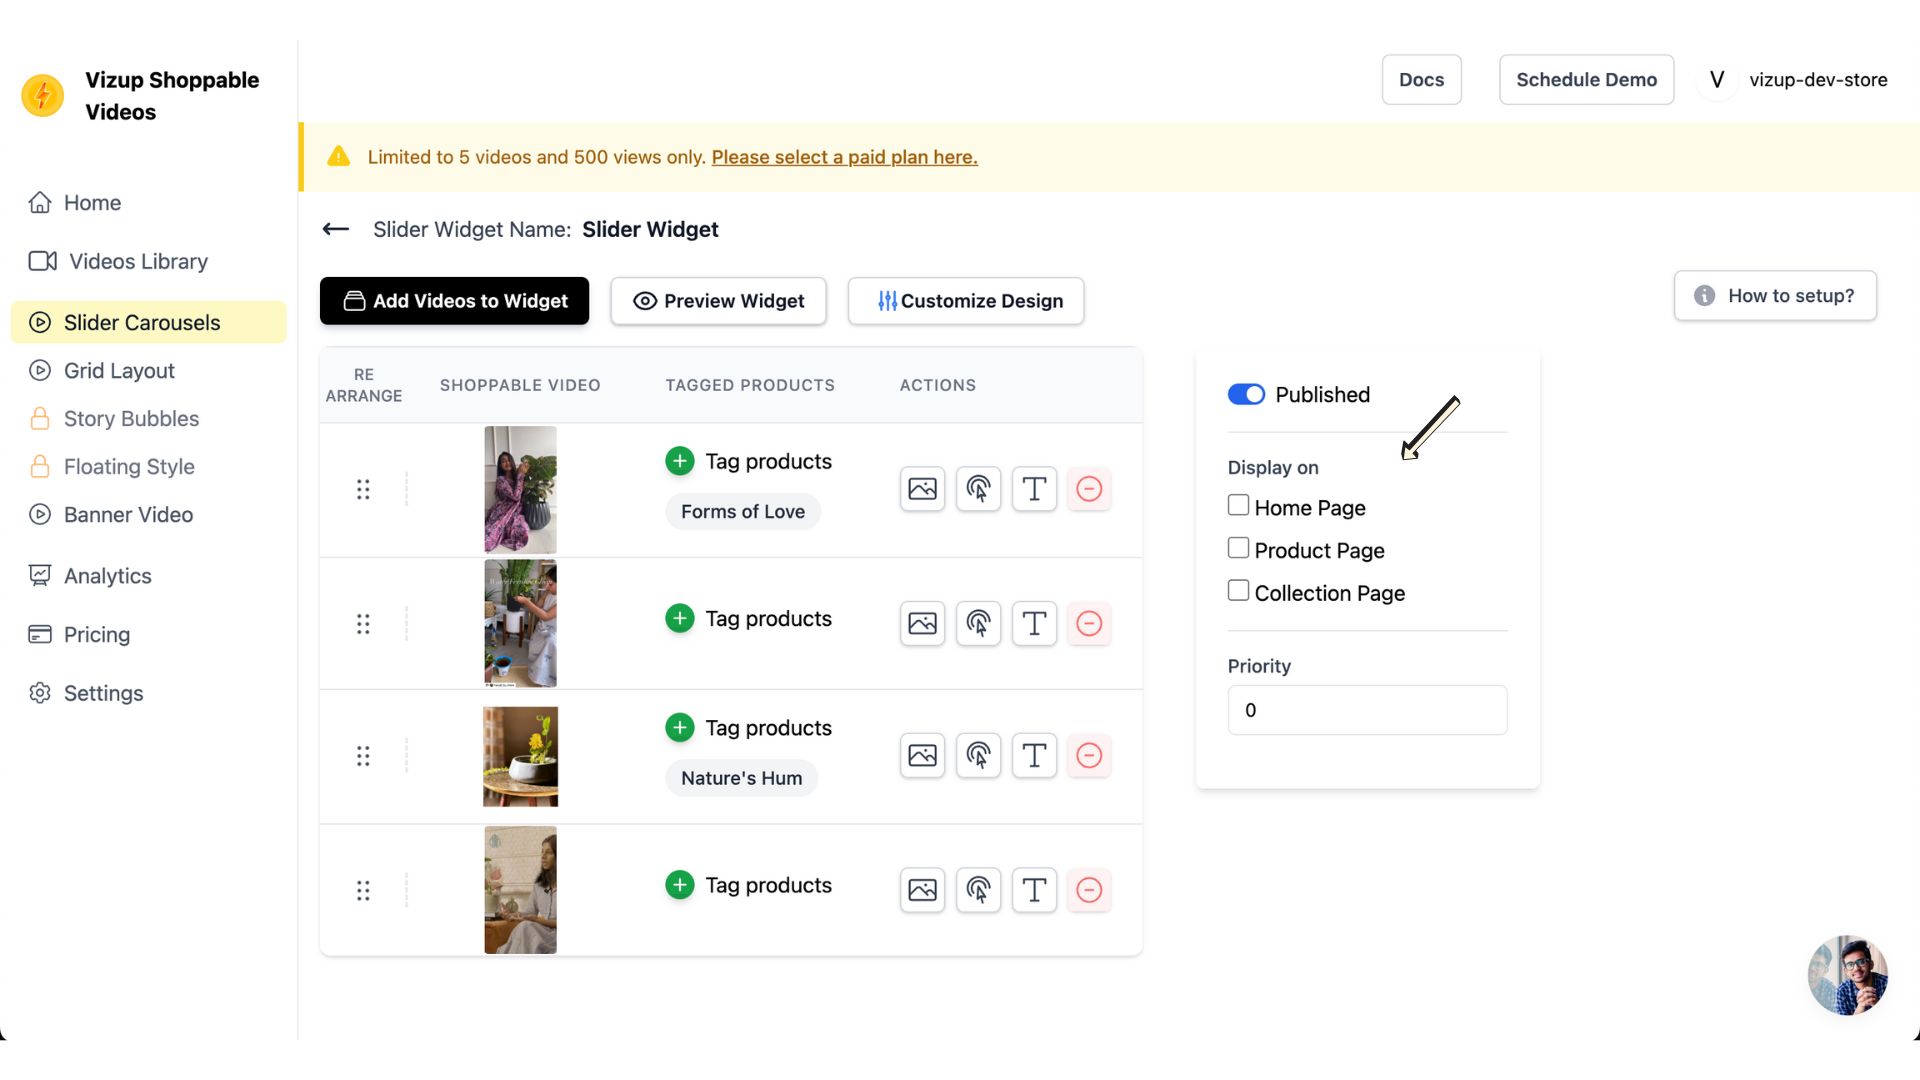Click the image thumbnail icon in first row
Image resolution: width=1920 pixels, height=1080 pixels.
point(922,489)
